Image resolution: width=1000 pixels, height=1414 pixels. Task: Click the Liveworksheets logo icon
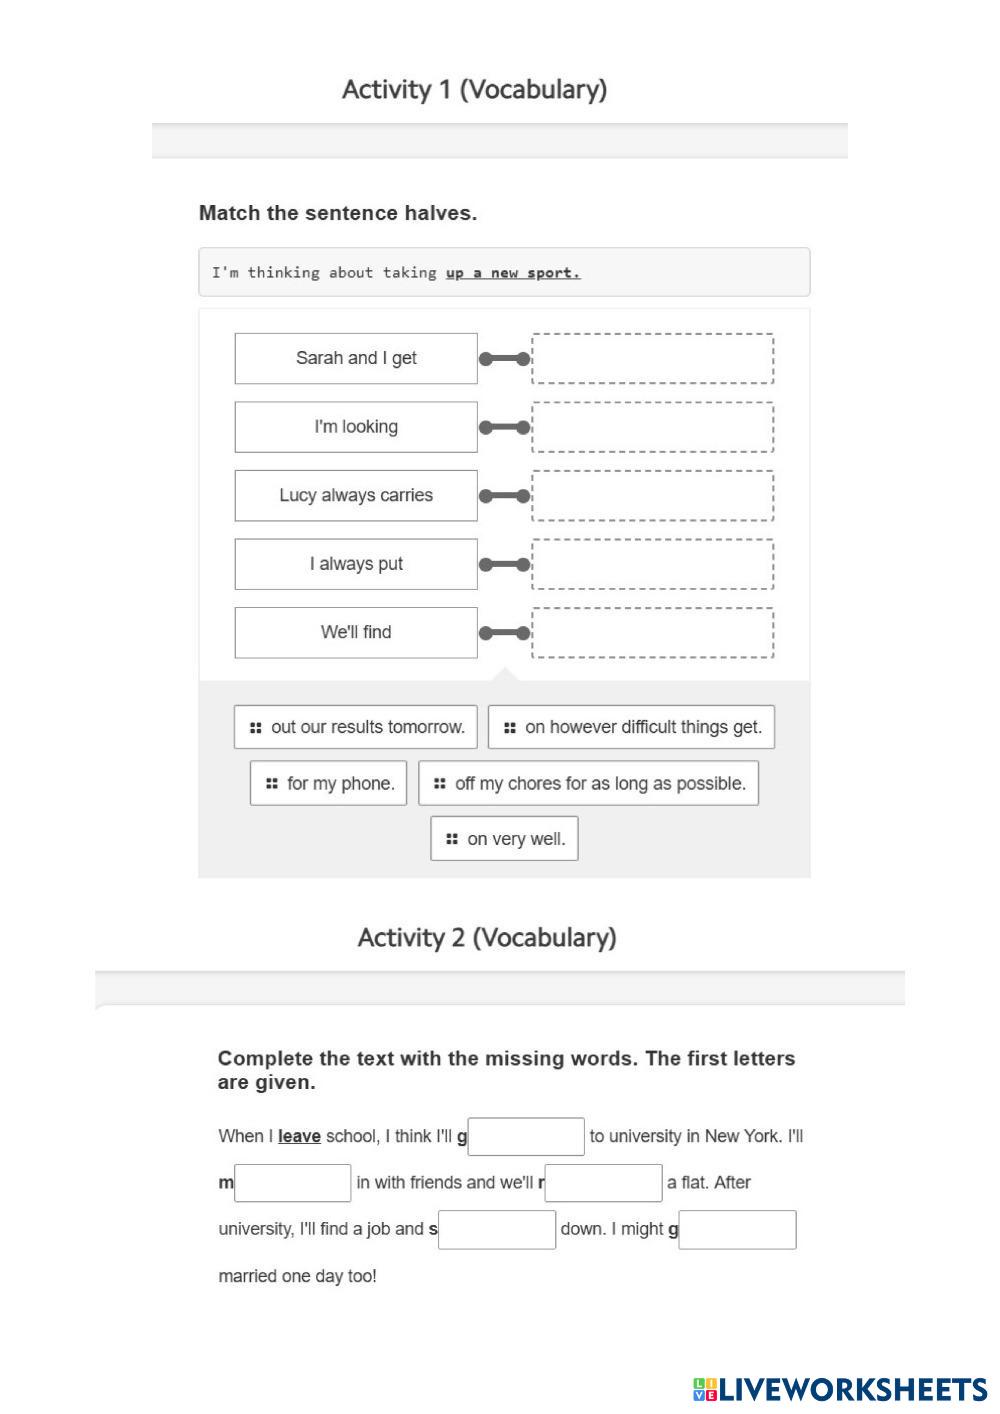point(705,1389)
